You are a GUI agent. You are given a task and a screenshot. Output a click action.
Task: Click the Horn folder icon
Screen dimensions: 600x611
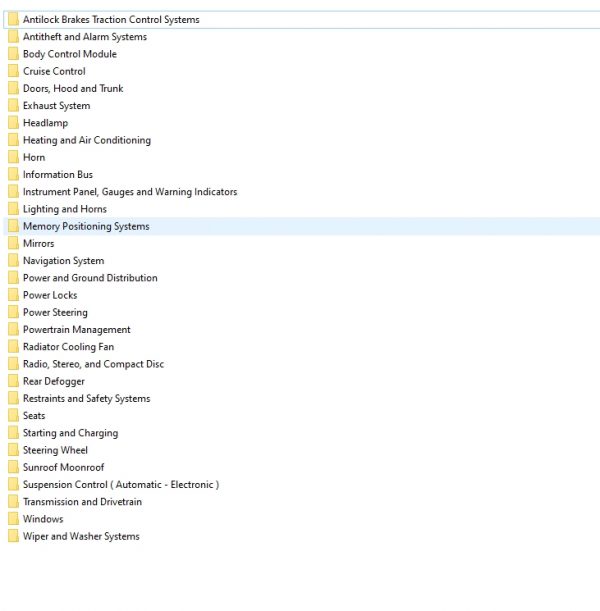(13, 157)
